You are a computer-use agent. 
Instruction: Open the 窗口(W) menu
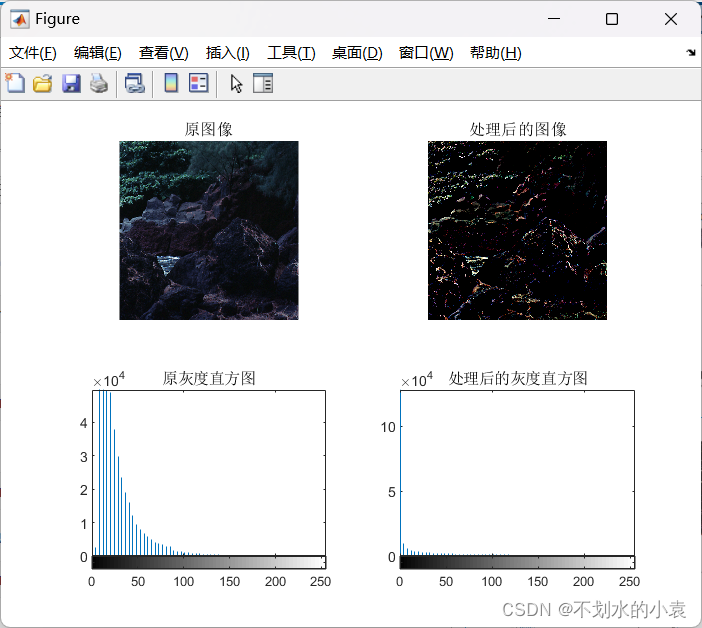[426, 53]
